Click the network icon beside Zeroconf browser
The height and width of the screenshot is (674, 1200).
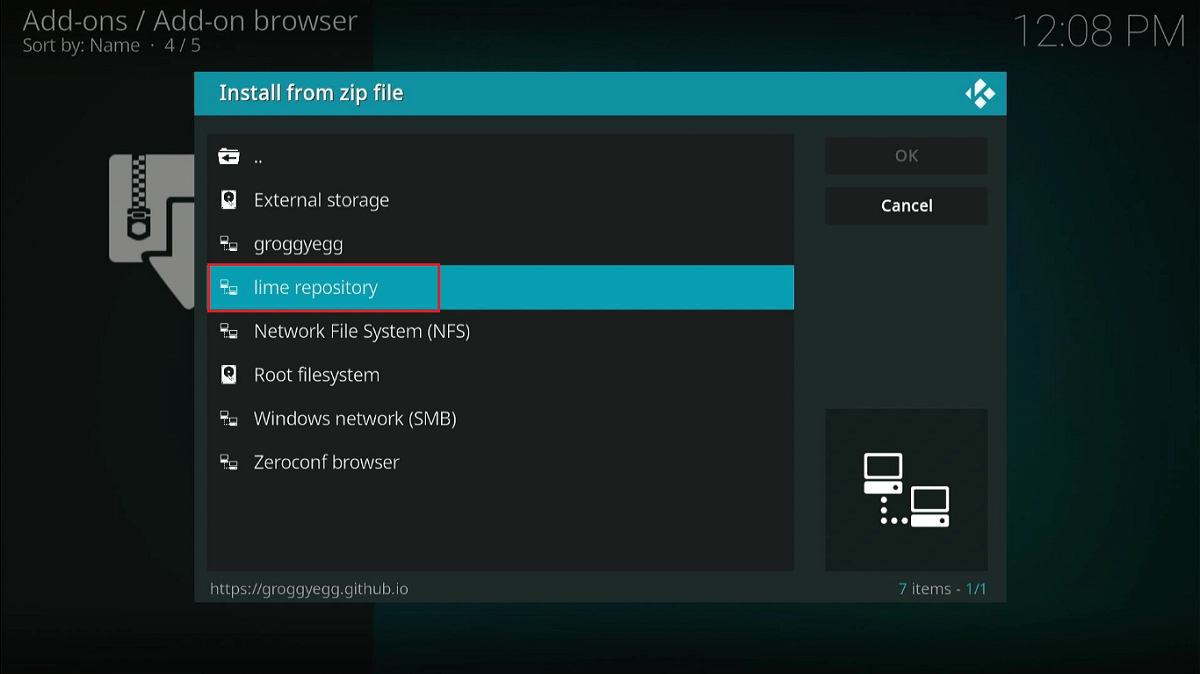pos(230,462)
